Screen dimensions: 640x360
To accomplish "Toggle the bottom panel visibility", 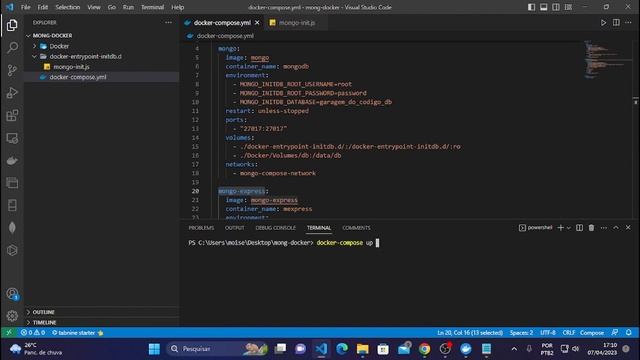I will click(544, 7).
